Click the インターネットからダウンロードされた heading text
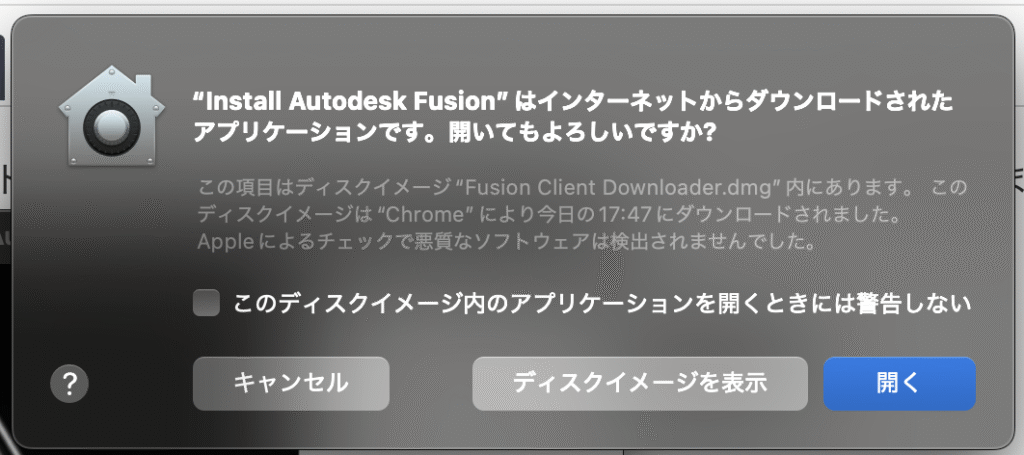This screenshot has height=455, width=1024. coord(735,102)
